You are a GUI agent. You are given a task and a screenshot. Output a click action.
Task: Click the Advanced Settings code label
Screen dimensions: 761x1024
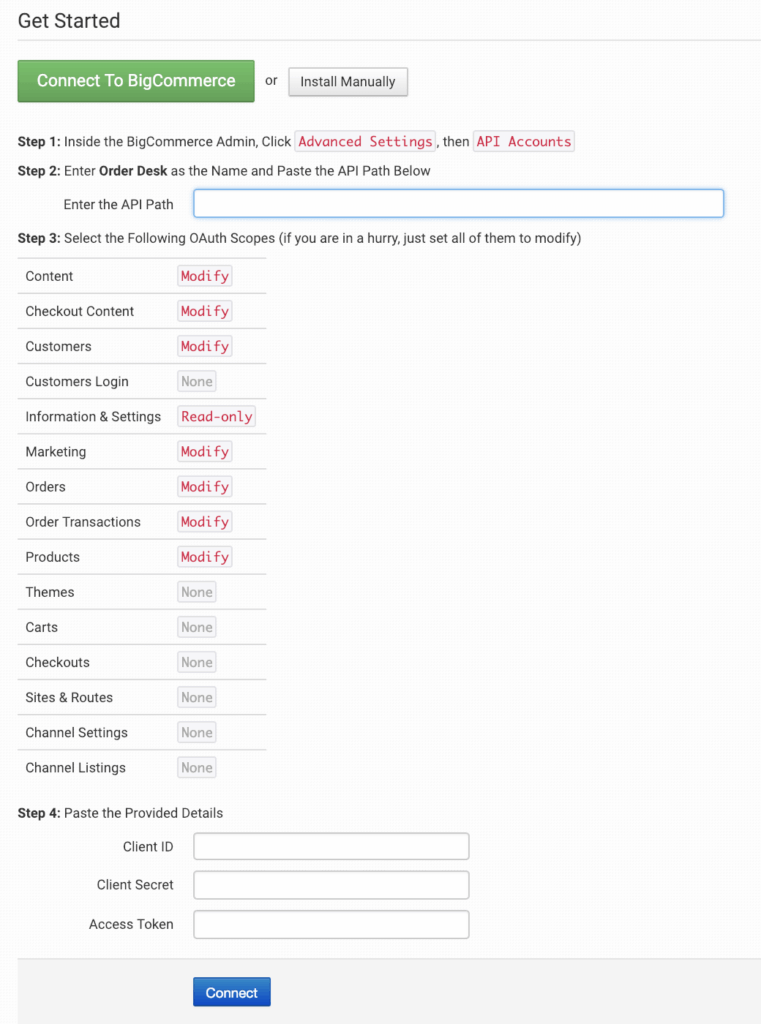tap(366, 142)
